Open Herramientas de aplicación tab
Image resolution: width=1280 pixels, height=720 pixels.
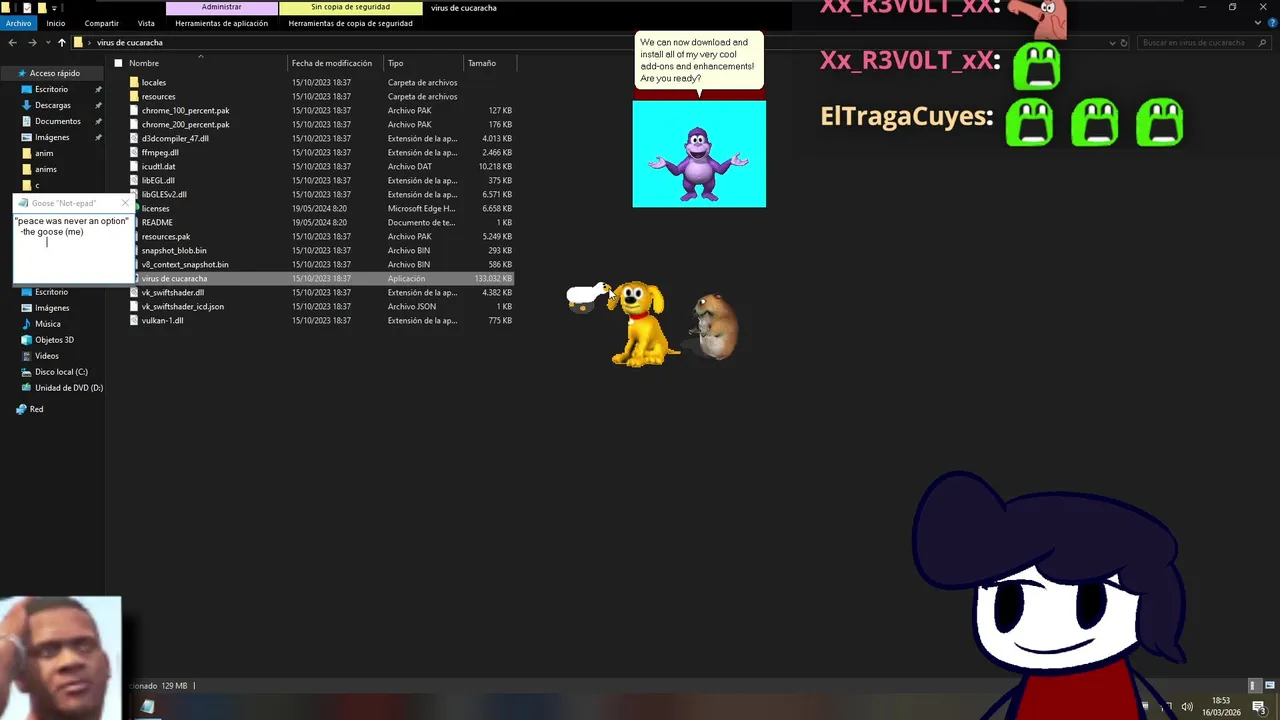[x=221, y=23]
